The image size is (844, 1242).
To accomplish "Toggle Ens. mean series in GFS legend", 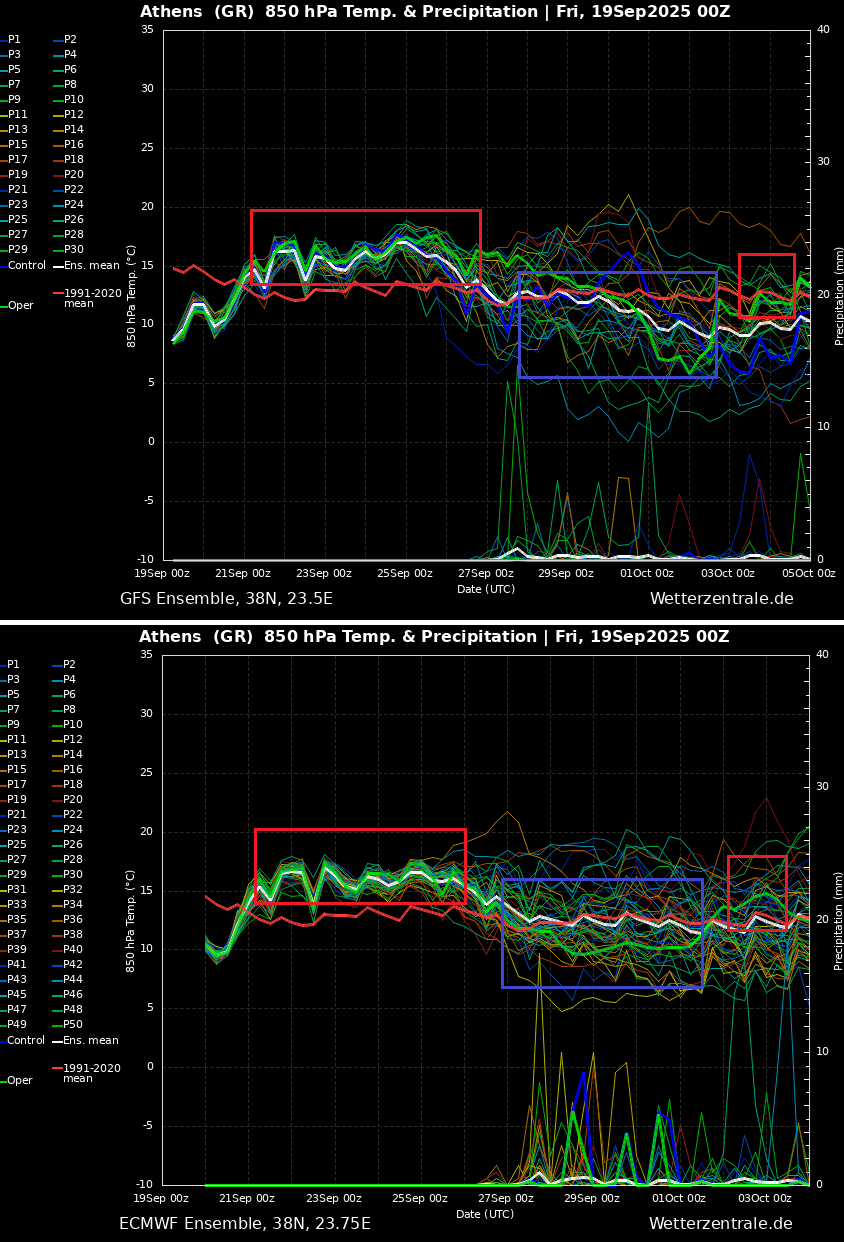I will click(x=90, y=266).
